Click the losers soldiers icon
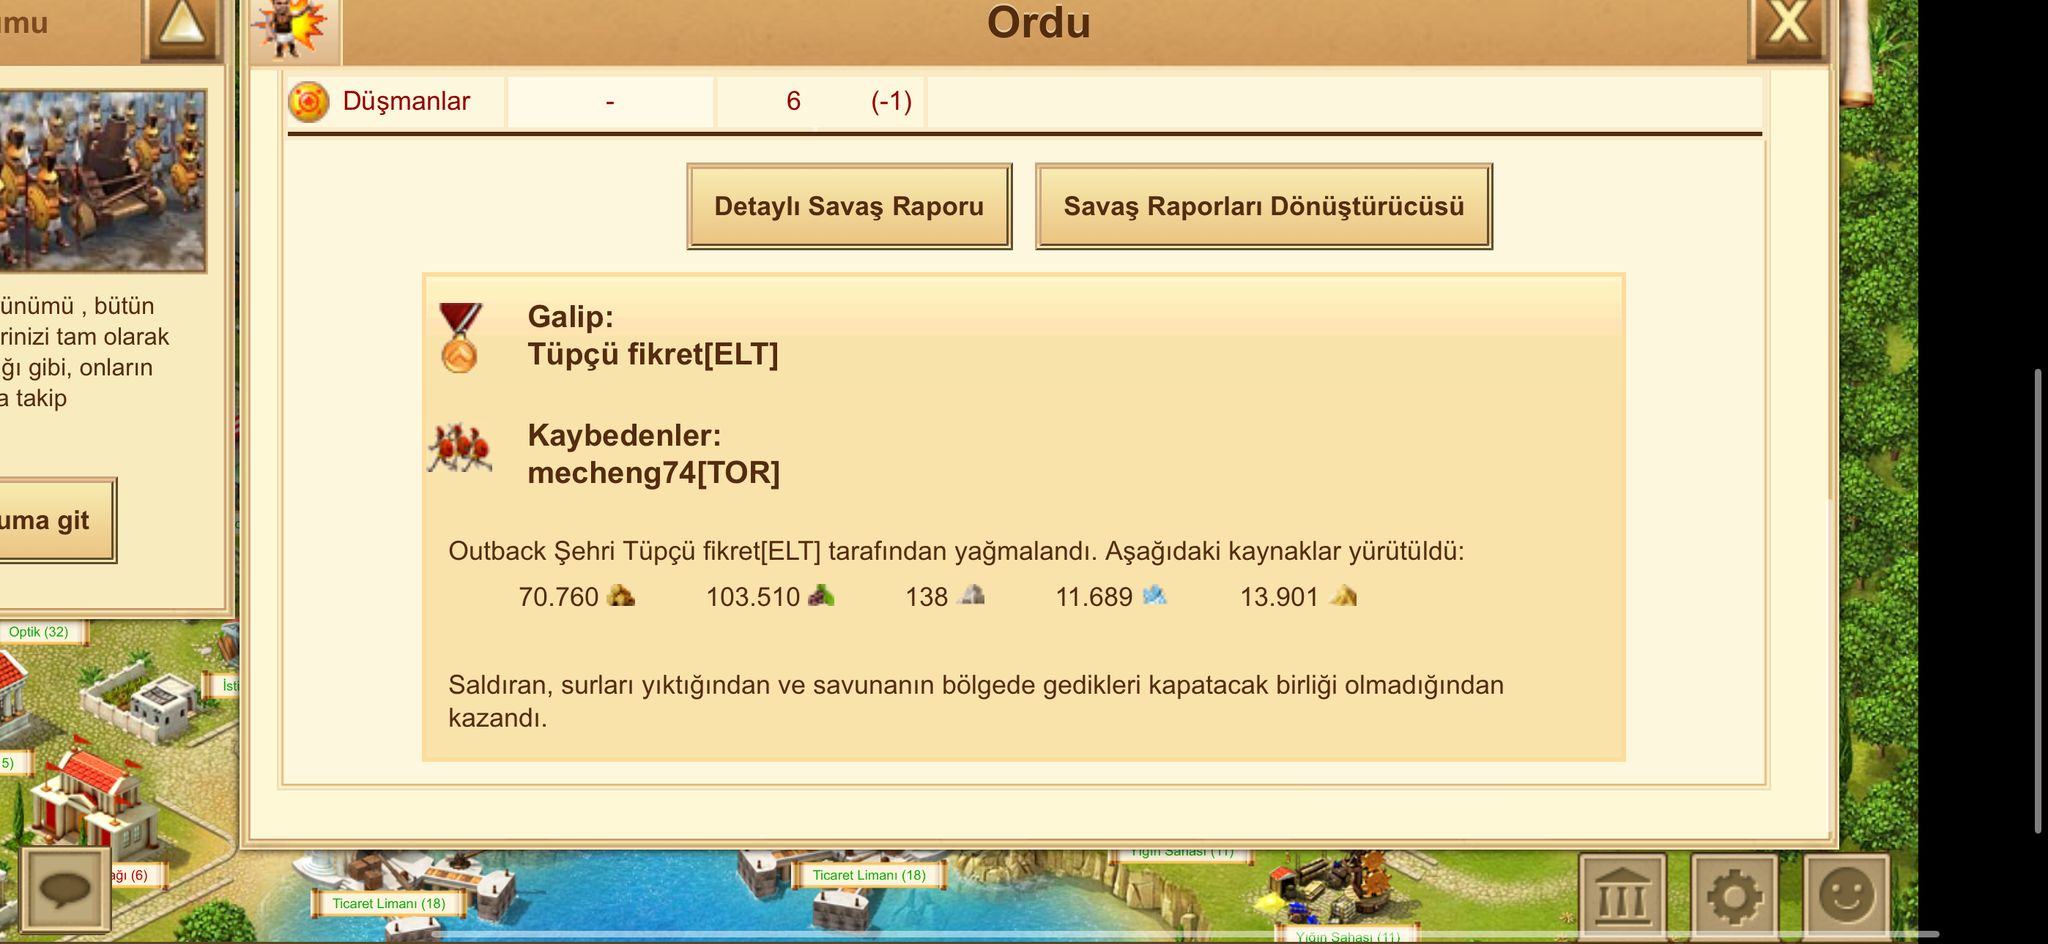 [459, 449]
